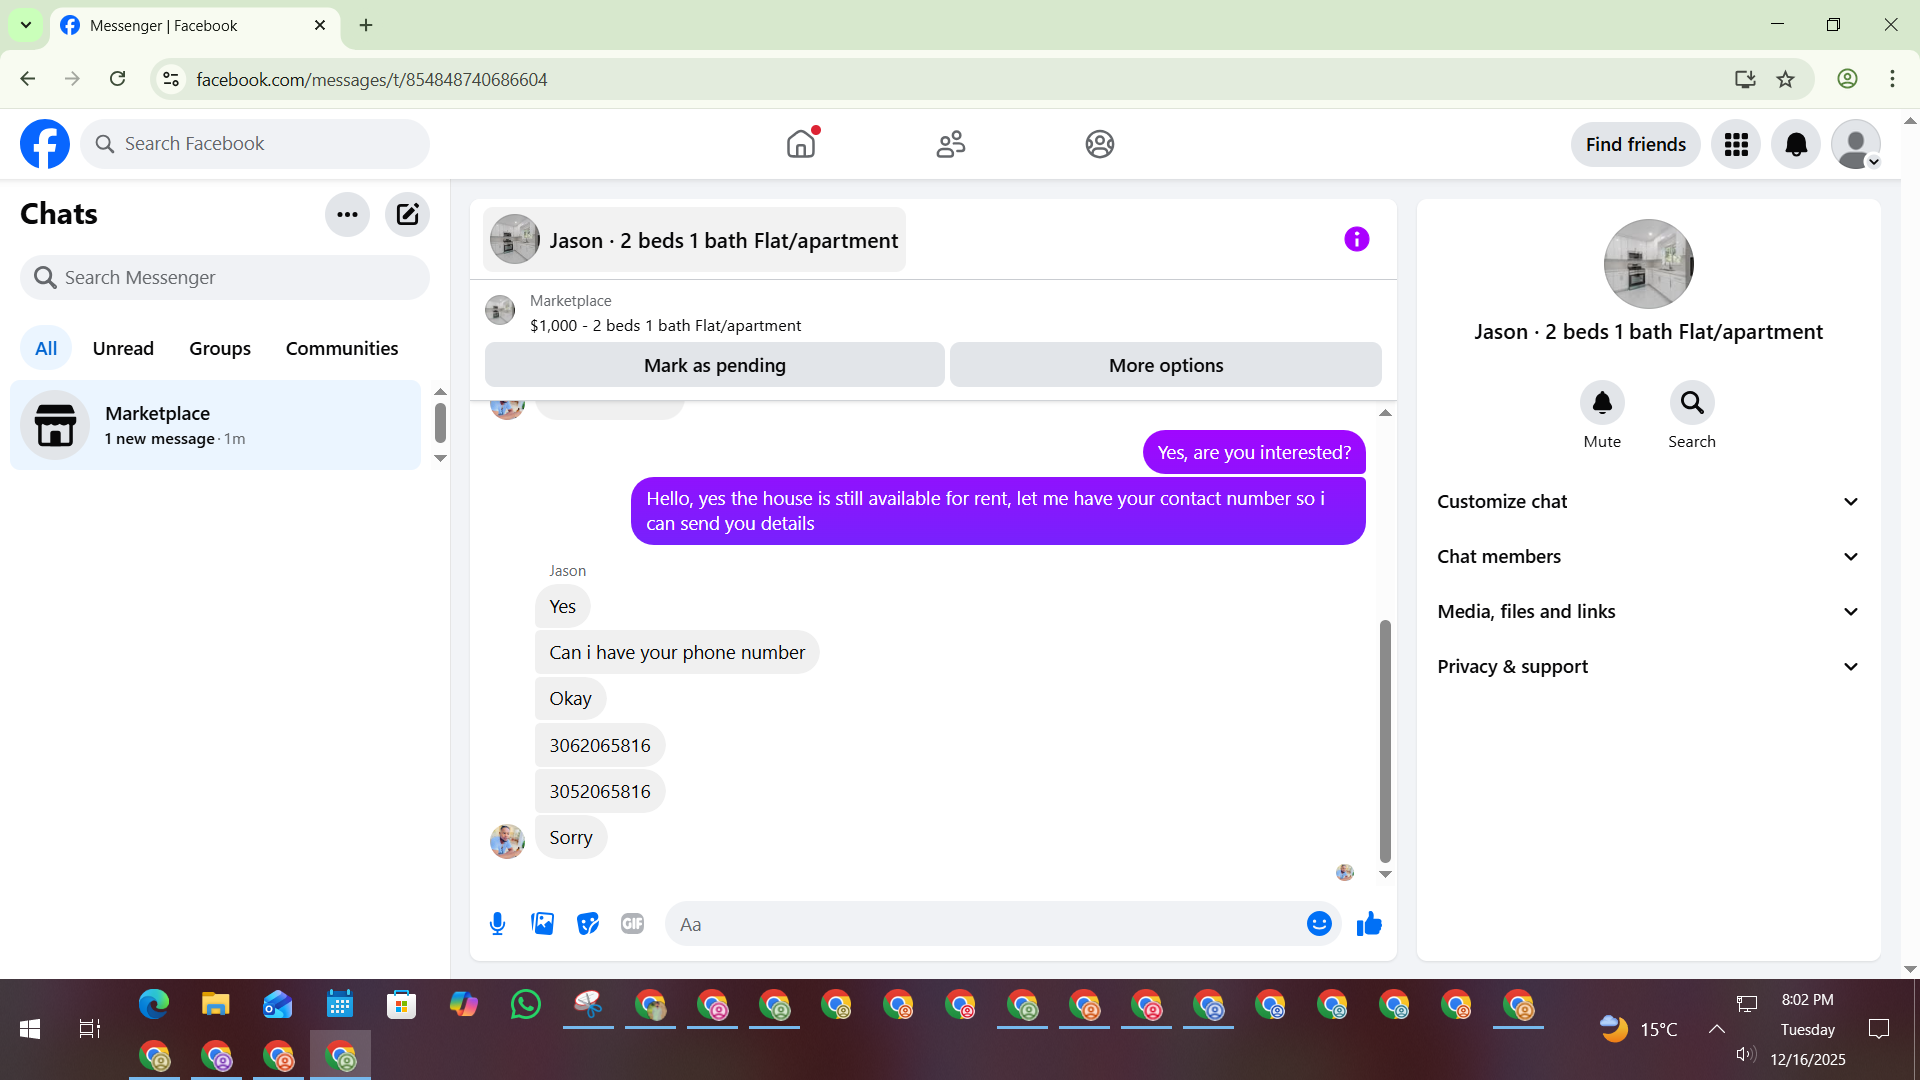Open the Marketplace chat thread
The width and height of the screenshot is (1920, 1080).
coord(216,425)
